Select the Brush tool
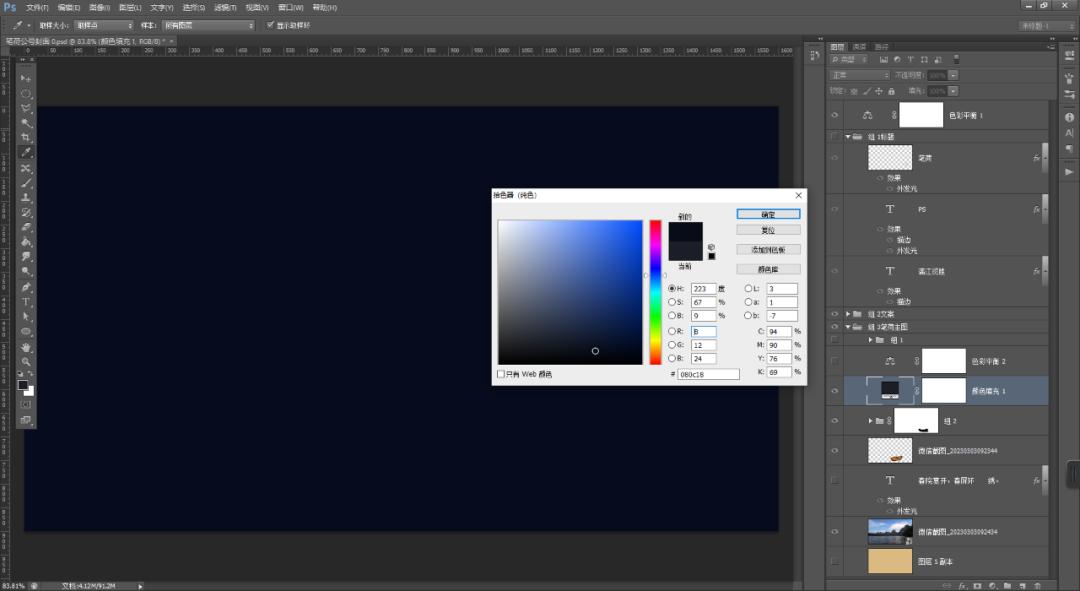Viewport: 1080px width, 591px height. (x=26, y=183)
